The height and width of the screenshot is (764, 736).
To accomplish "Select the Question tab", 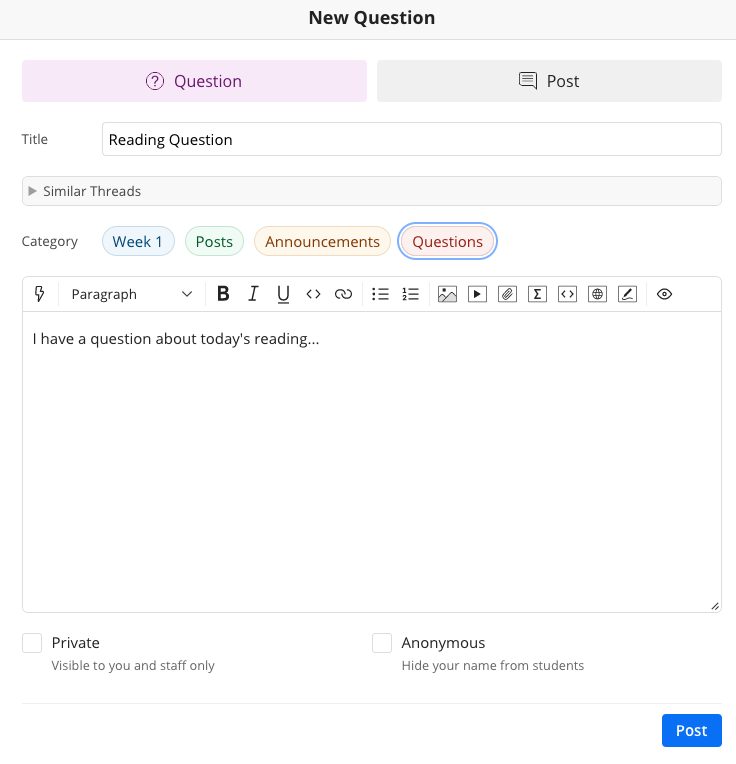I will tap(194, 81).
